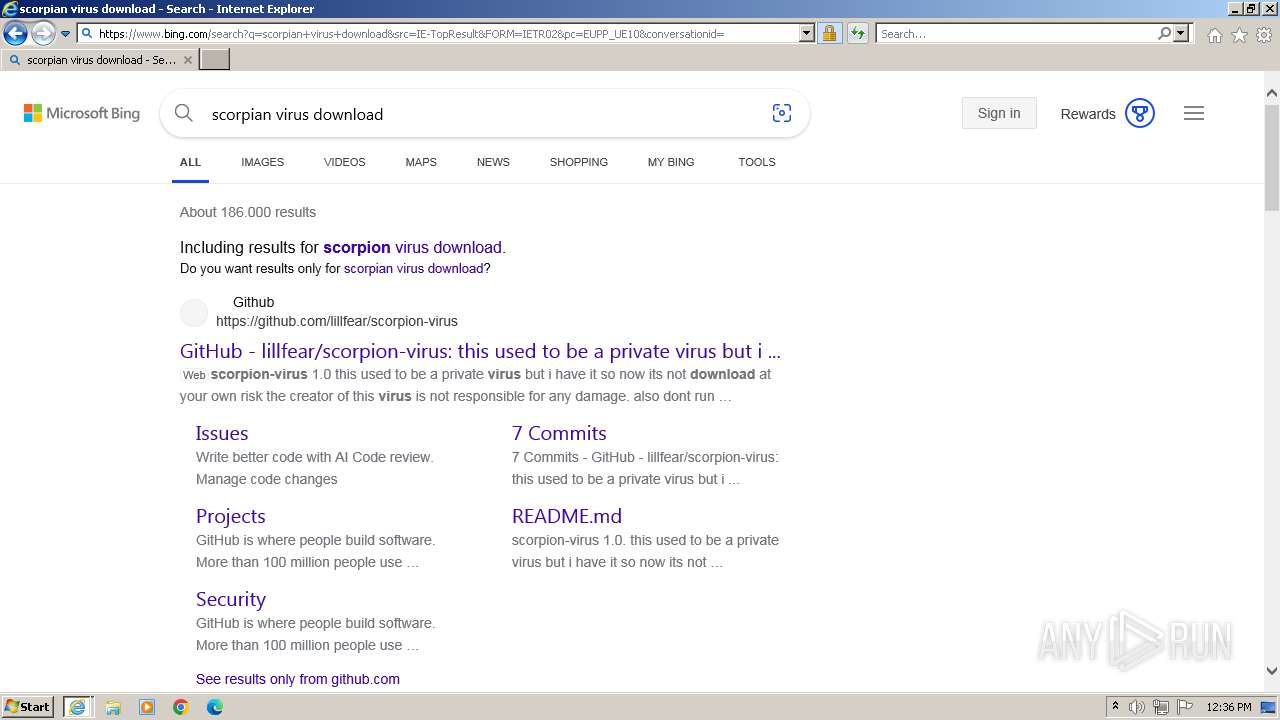The image size is (1280, 720).
Task: Switch to the SHOPPING tab
Action: click(578, 162)
